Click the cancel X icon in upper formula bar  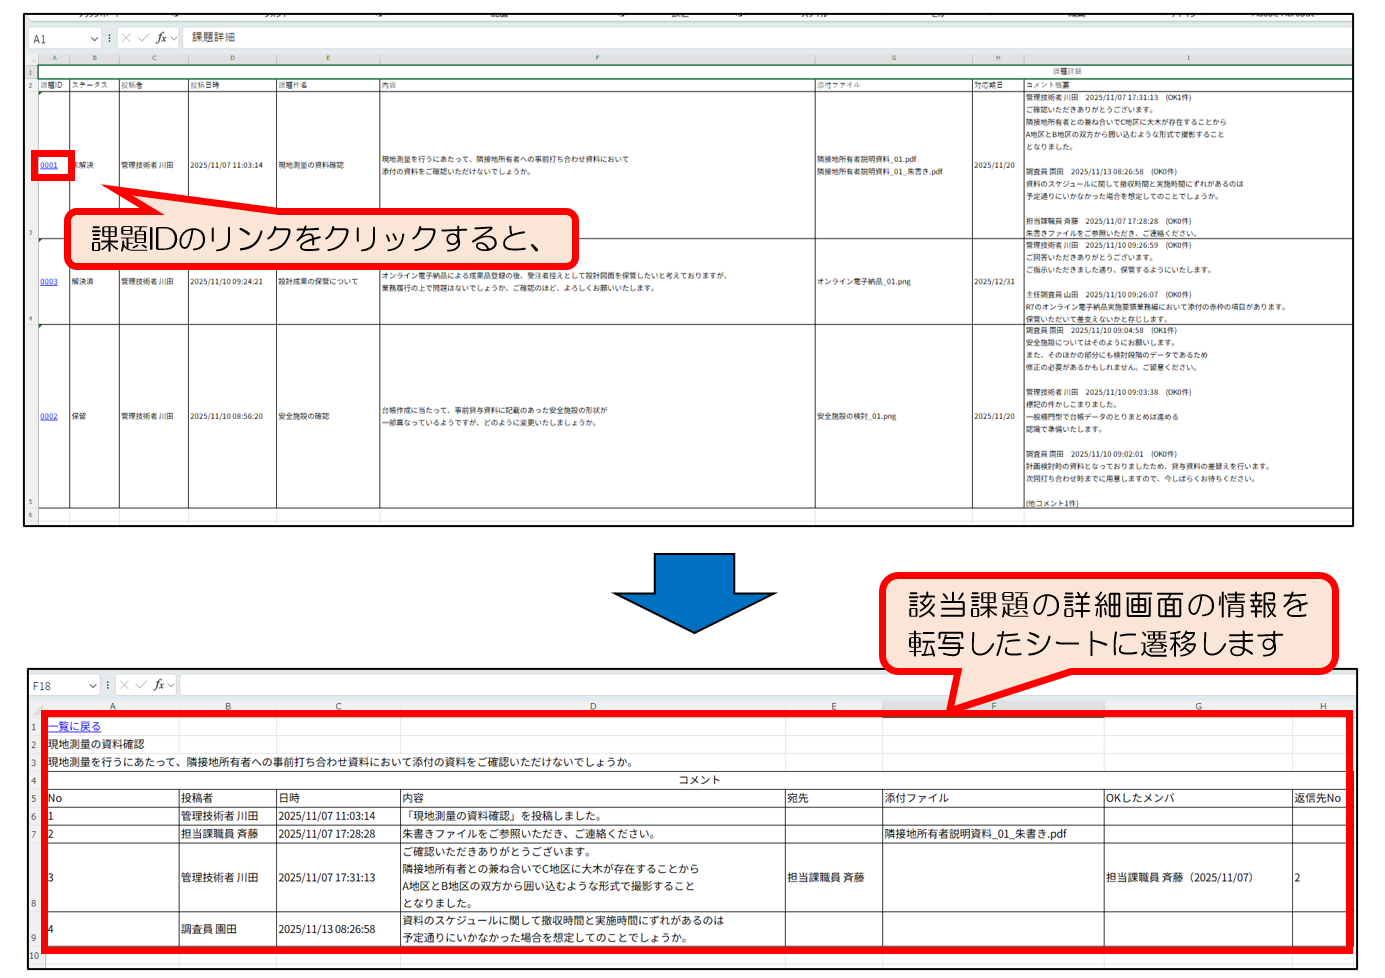(x=126, y=38)
